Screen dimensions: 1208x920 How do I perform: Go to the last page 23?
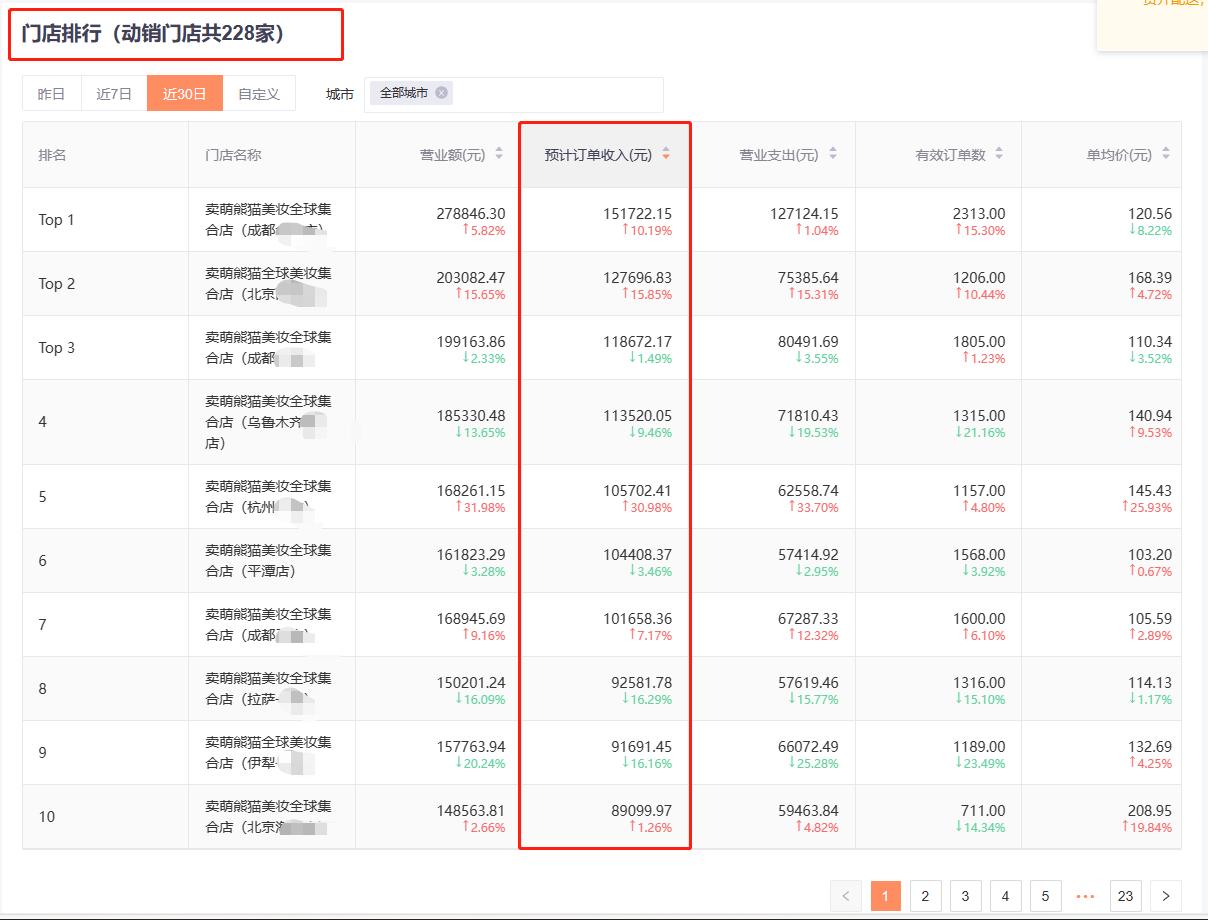(1125, 896)
